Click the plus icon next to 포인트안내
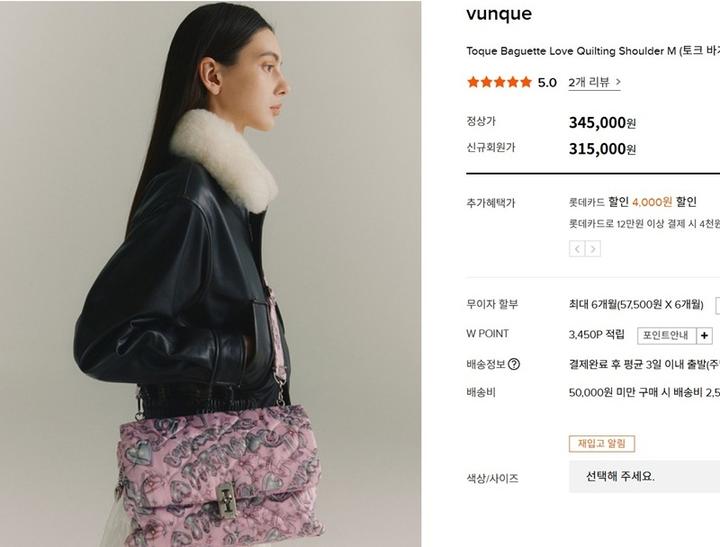The height and width of the screenshot is (547, 720). point(704,336)
